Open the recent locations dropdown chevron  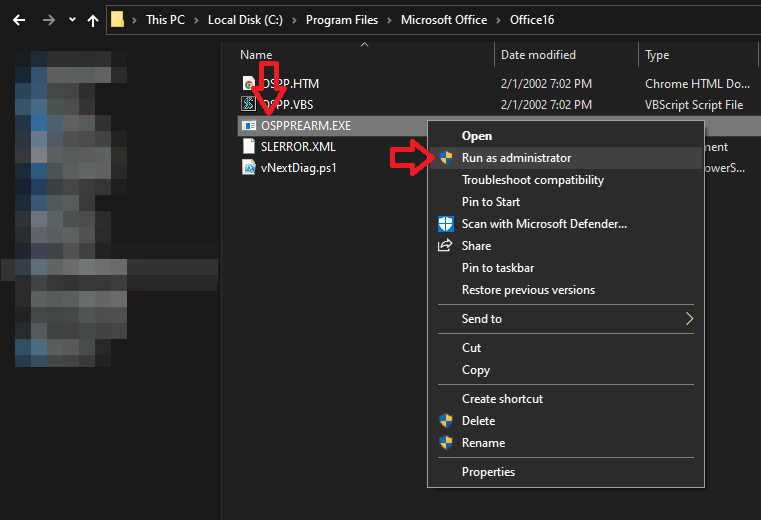[x=72, y=20]
